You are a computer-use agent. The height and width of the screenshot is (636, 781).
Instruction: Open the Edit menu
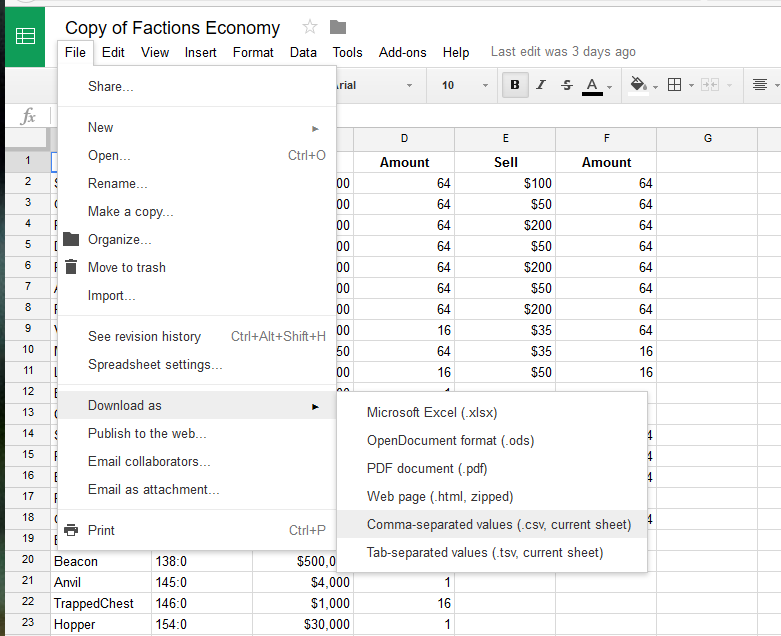tap(113, 52)
